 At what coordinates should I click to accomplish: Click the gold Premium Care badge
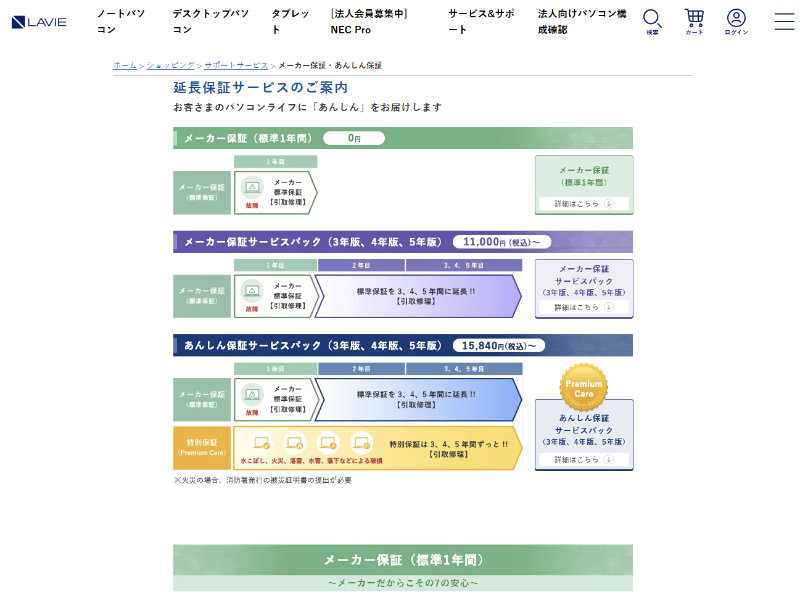584,387
